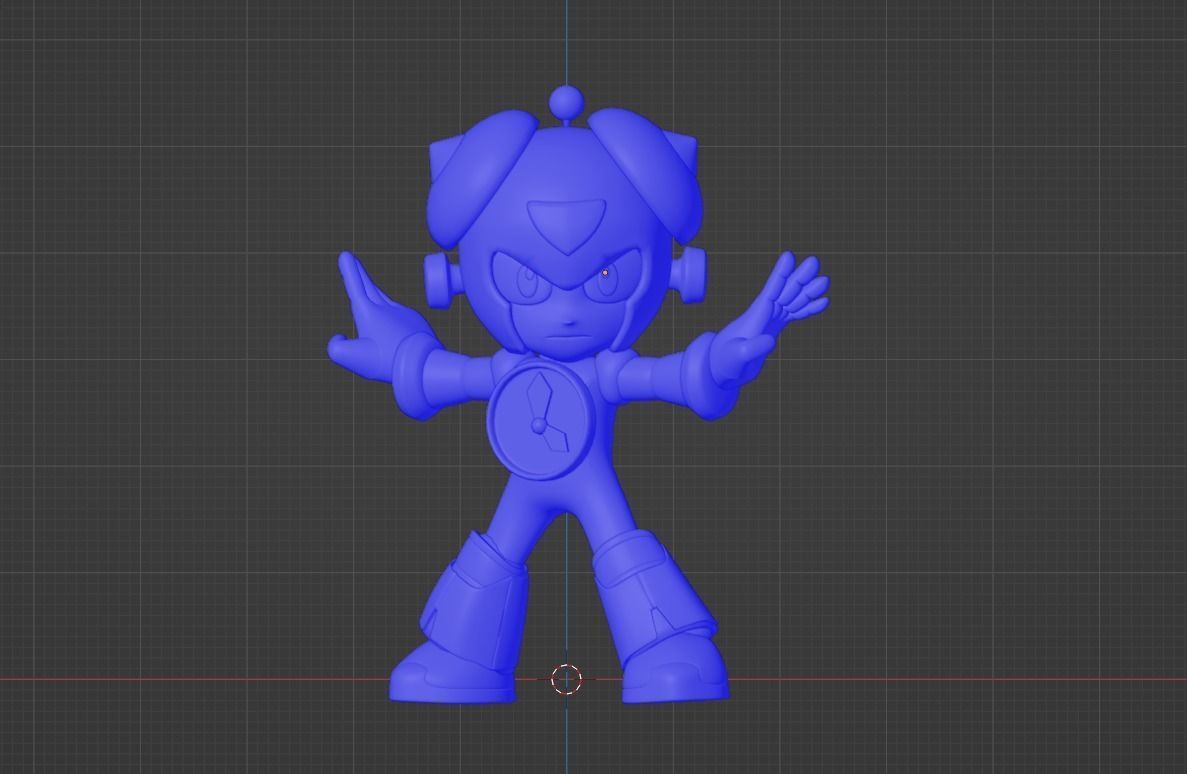
Task: Click the triangular crest on the helmet forehead
Action: pos(568,226)
